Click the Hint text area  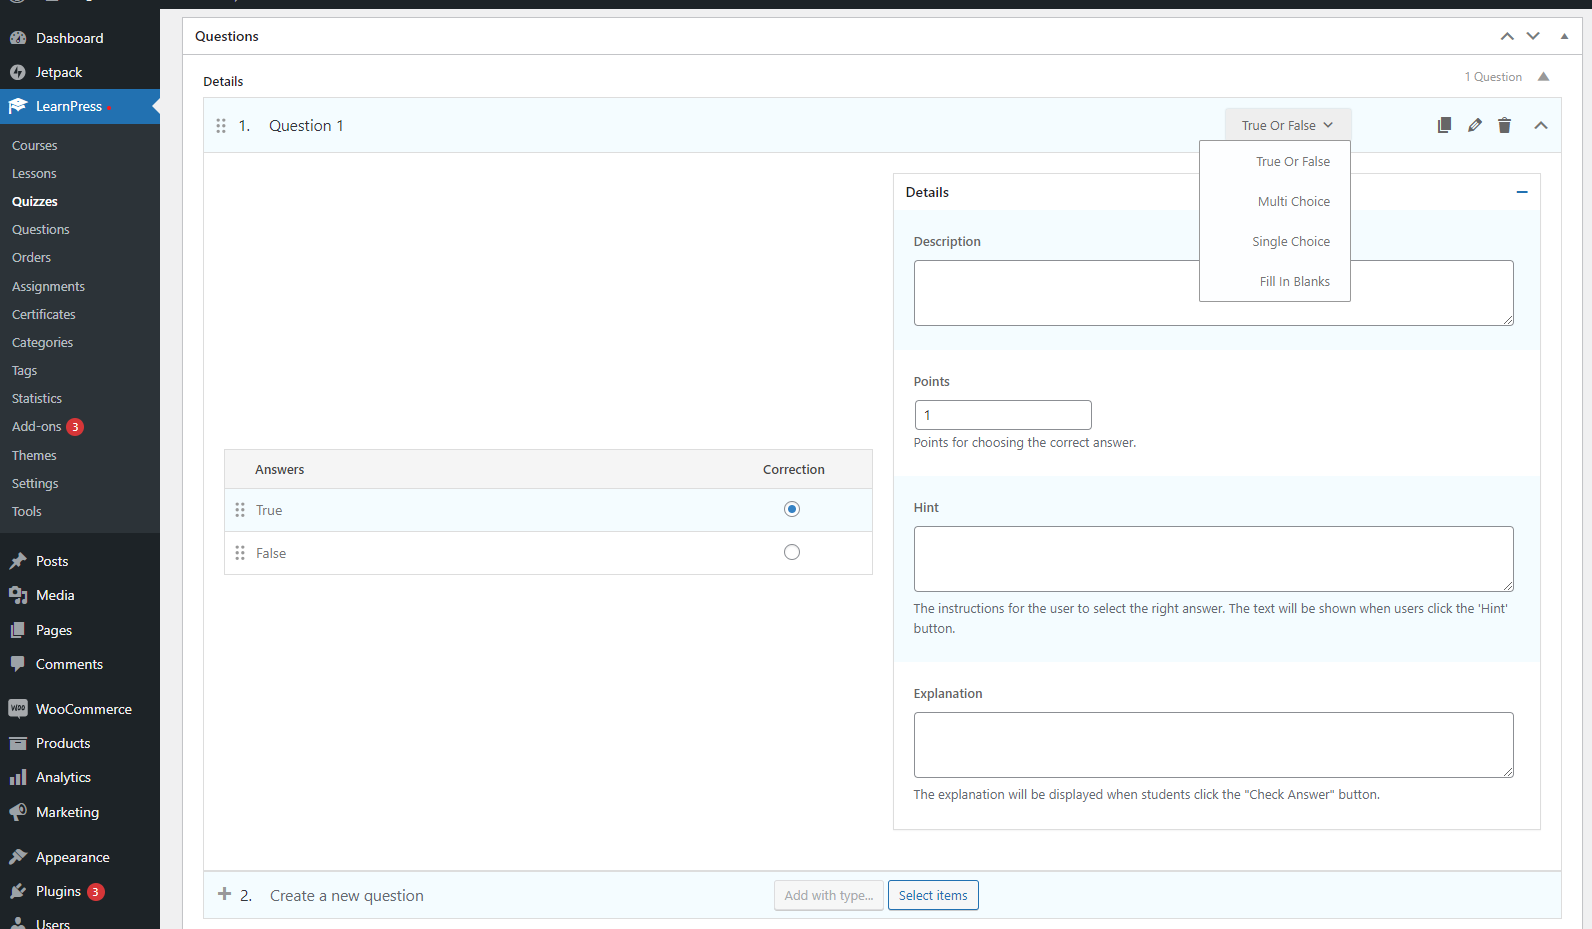(x=1212, y=558)
